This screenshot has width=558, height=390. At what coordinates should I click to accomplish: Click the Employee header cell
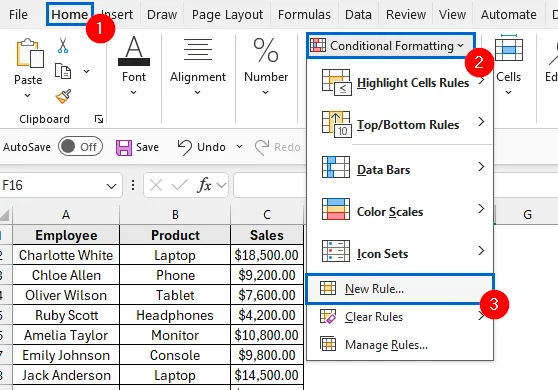click(66, 235)
